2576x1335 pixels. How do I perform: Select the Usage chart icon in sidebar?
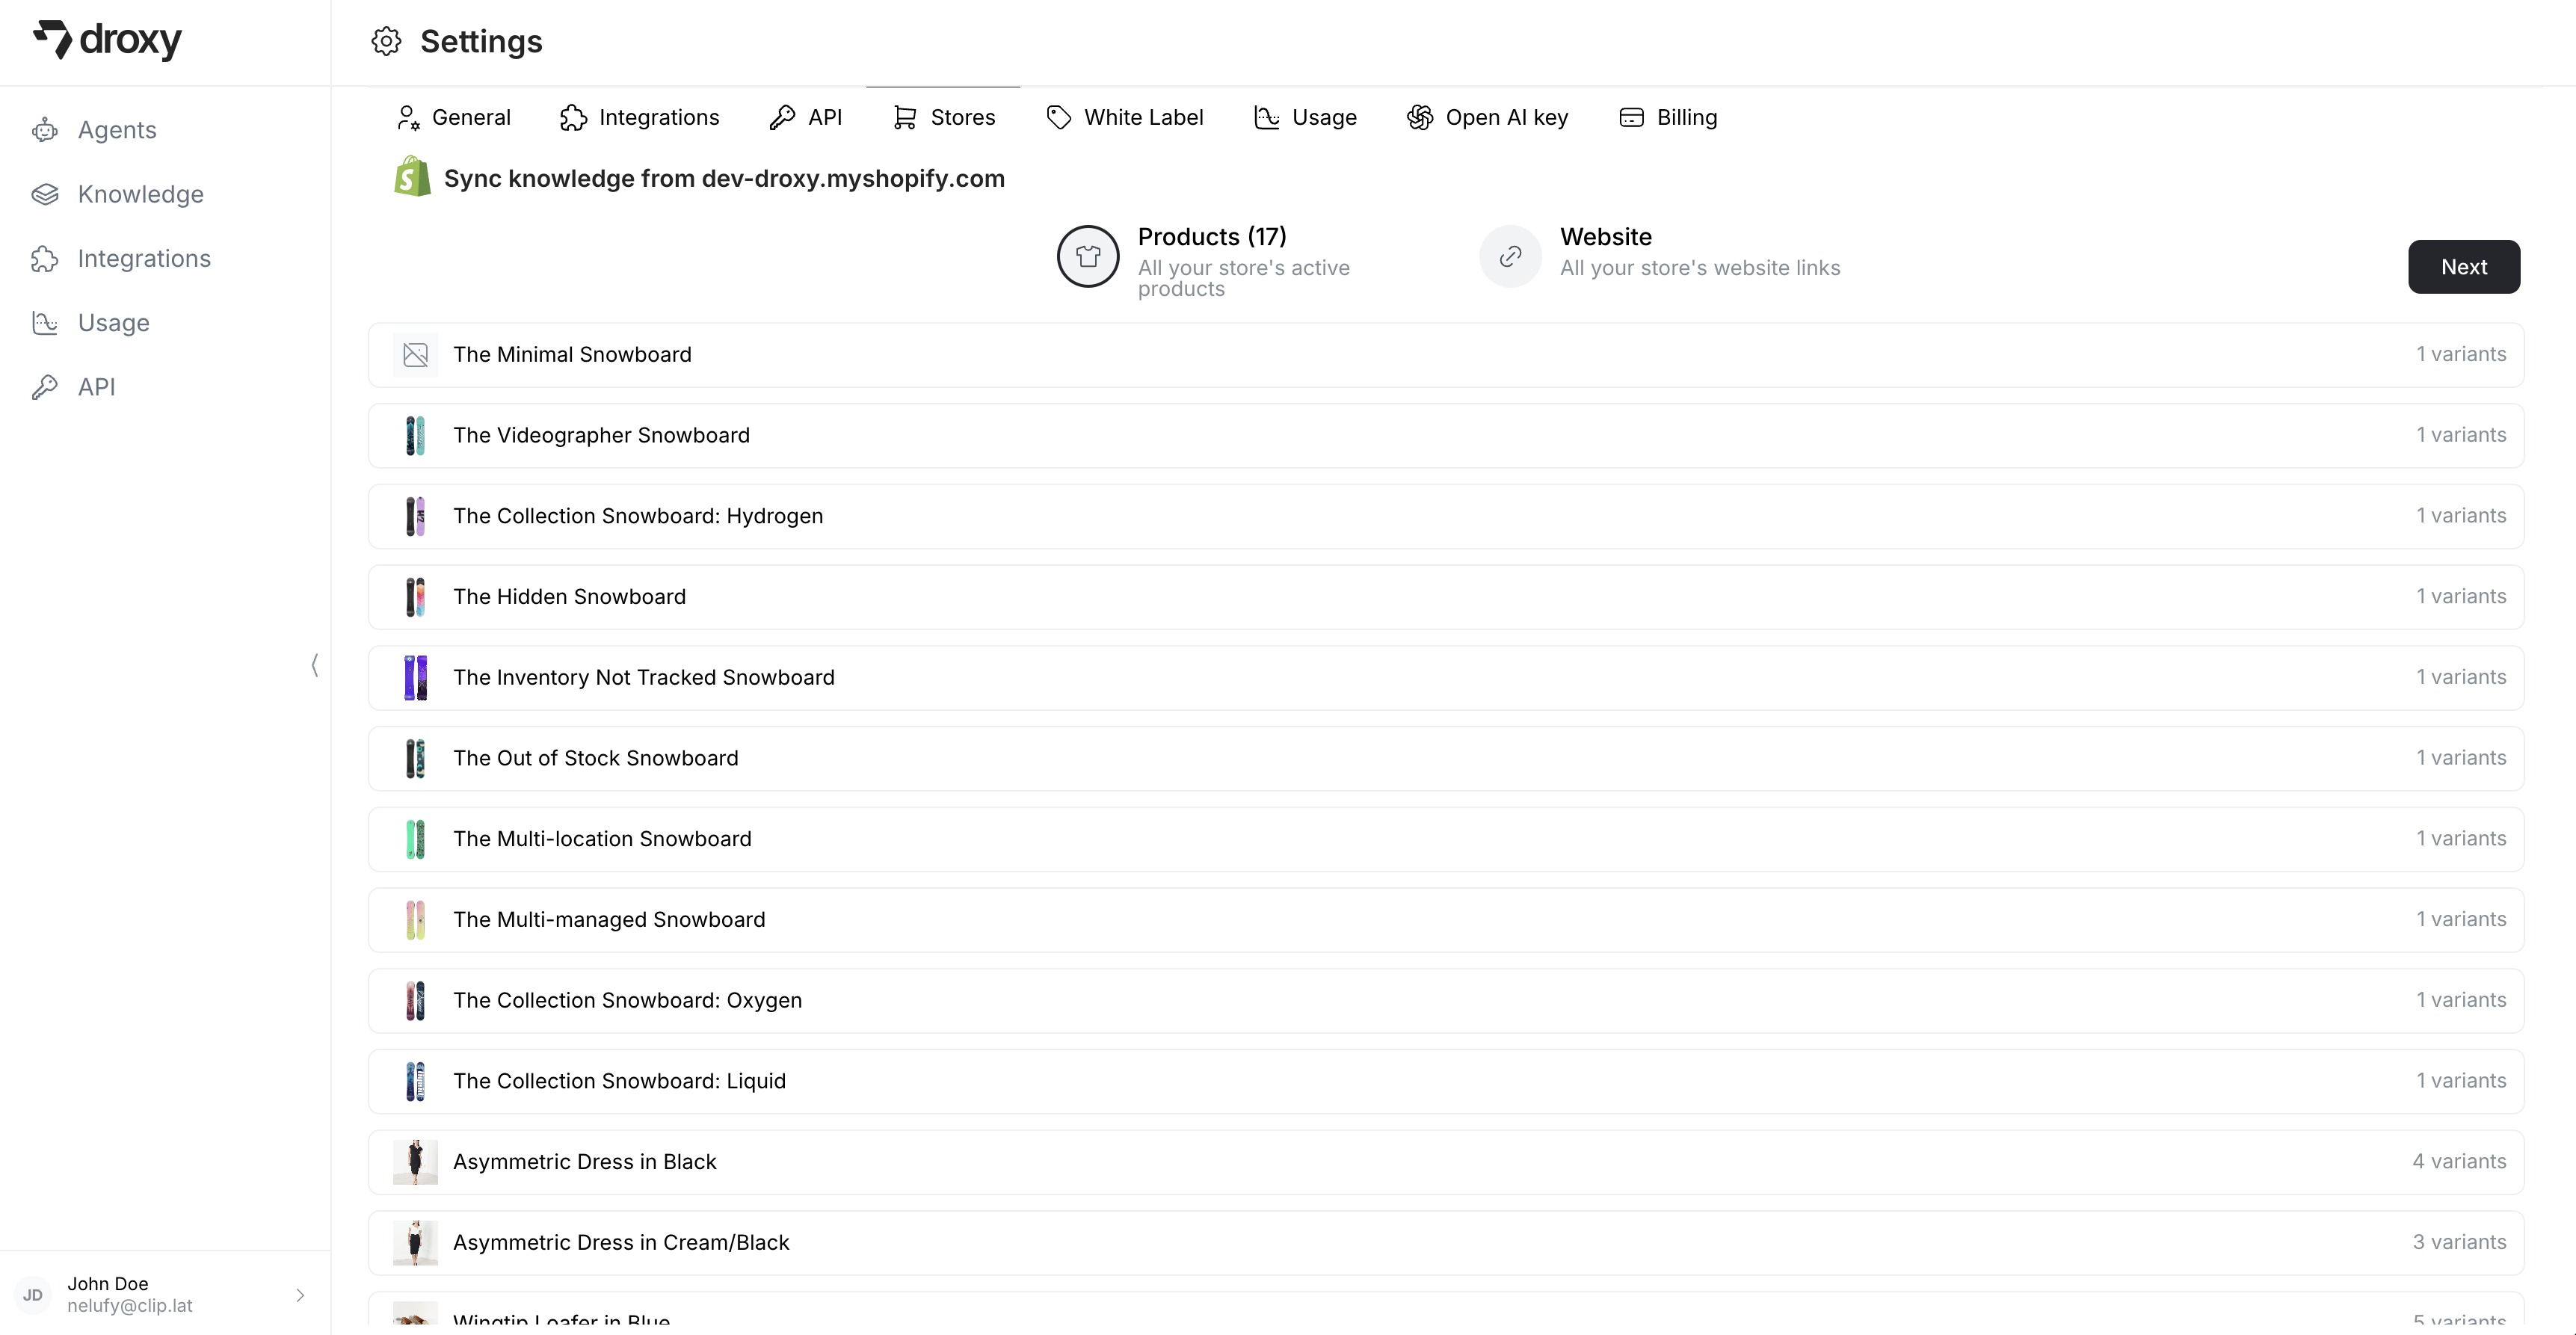point(45,322)
